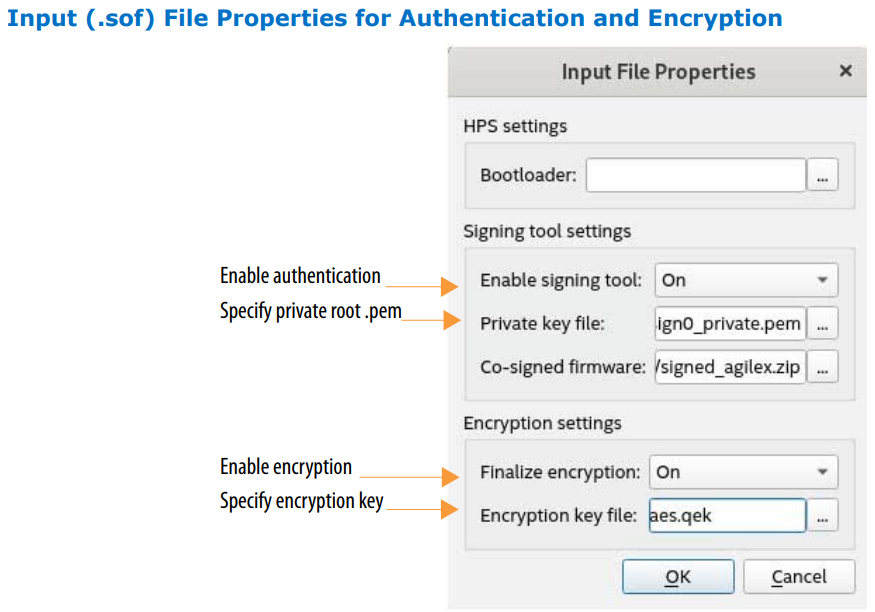The height and width of the screenshot is (612, 875).
Task: Click browse button next to Bootloader field
Action: click(x=822, y=175)
